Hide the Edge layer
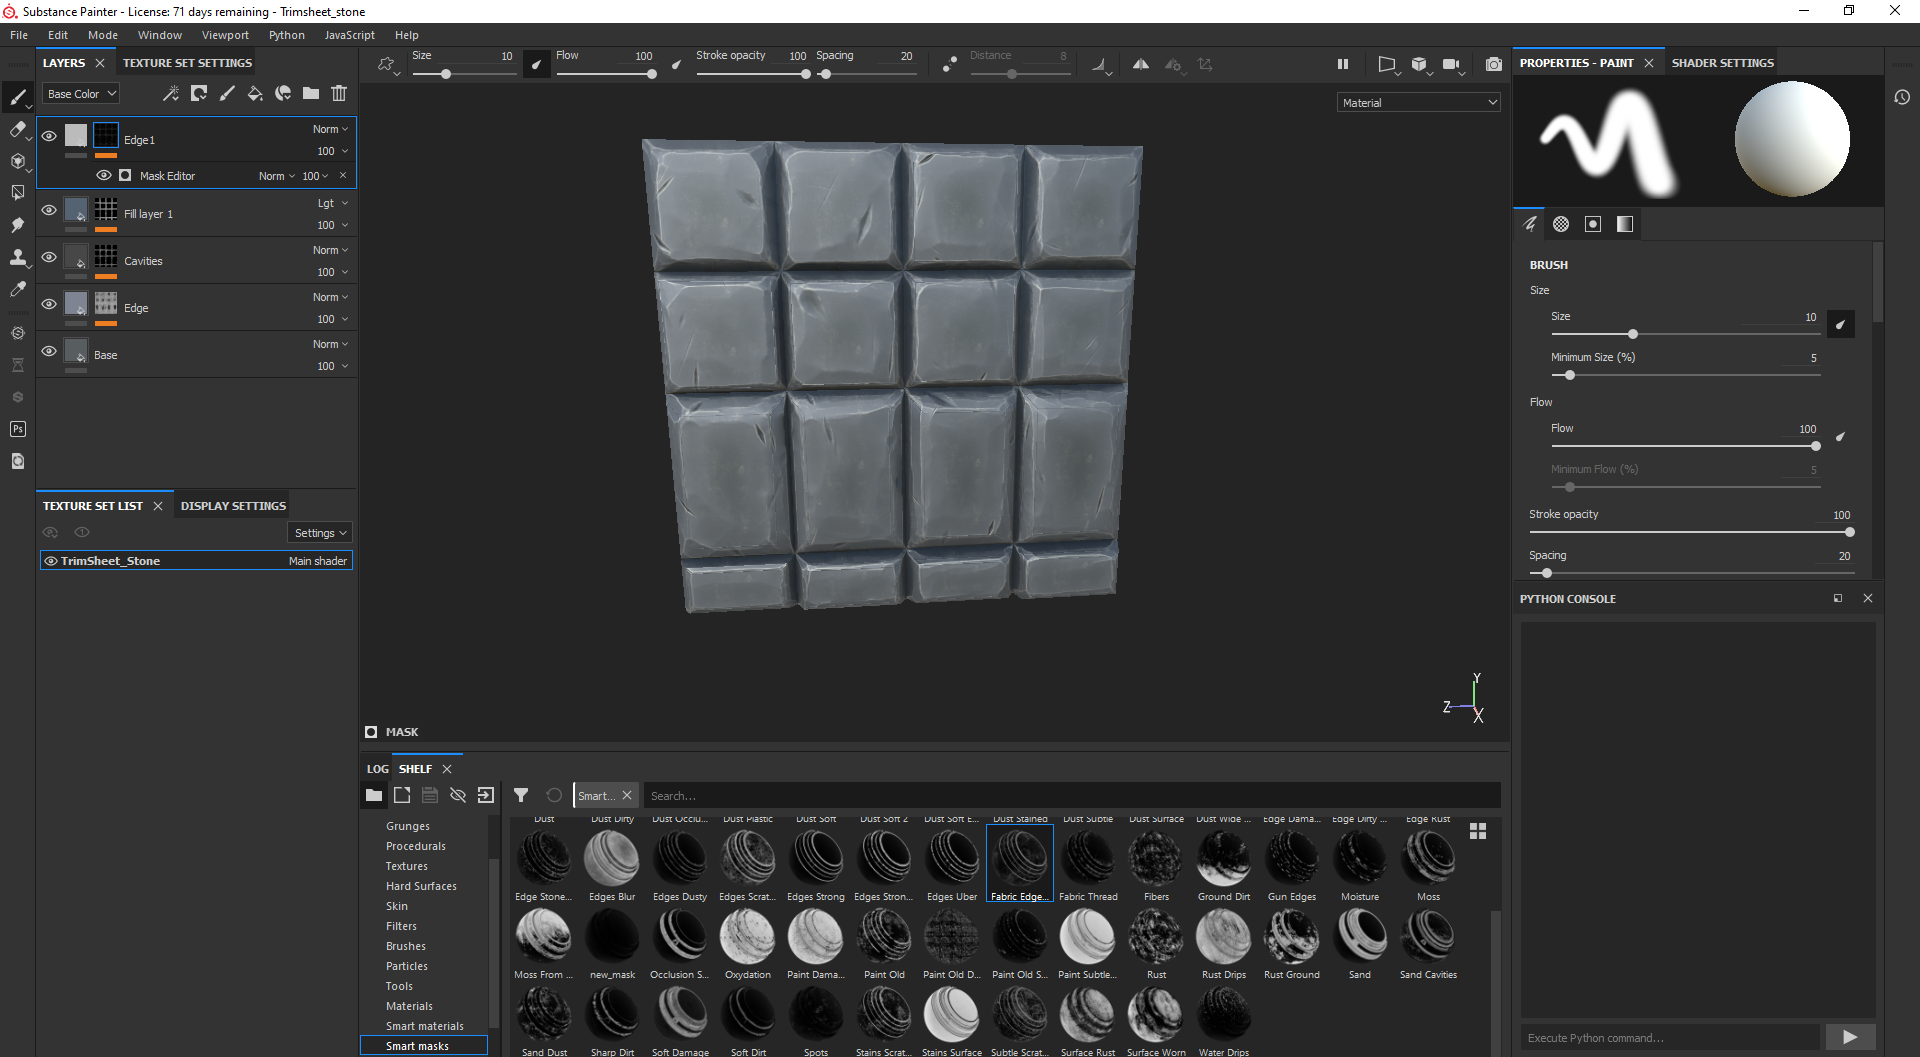1920x1057 pixels. pos(49,304)
